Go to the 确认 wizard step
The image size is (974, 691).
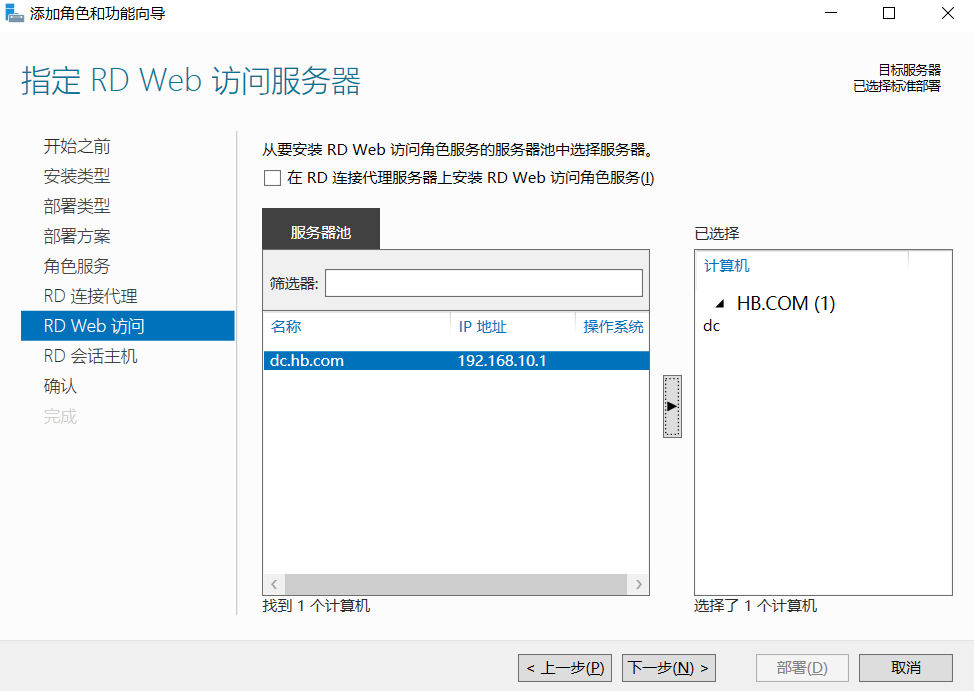60,386
